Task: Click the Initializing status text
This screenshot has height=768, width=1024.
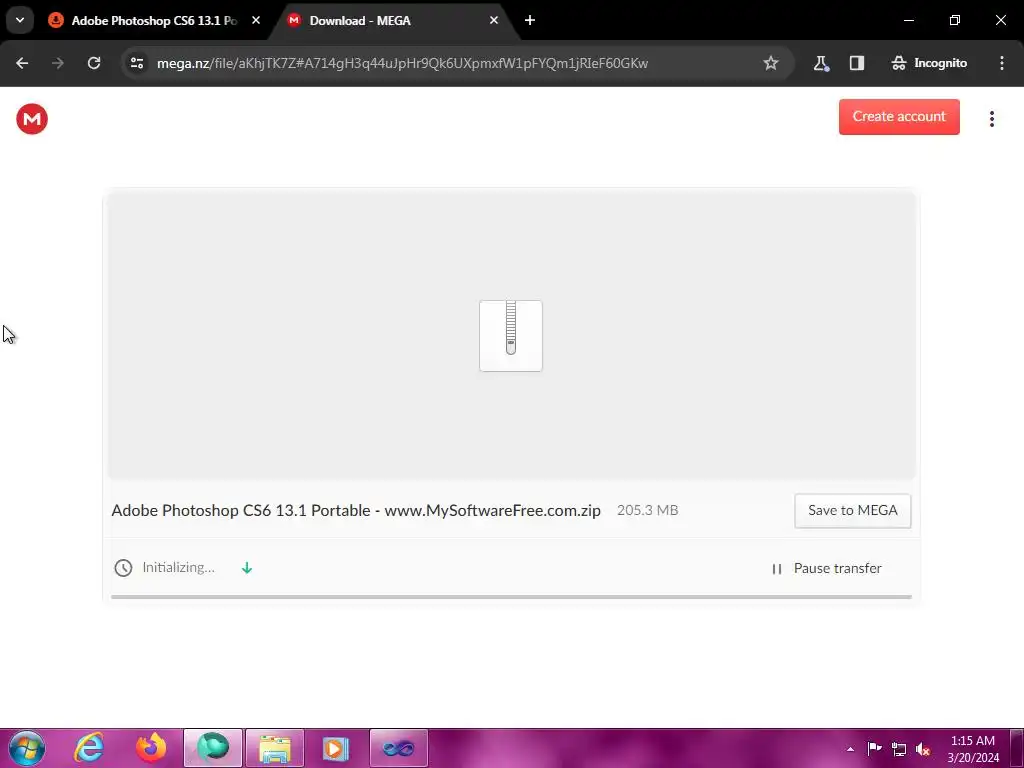Action: (x=178, y=568)
